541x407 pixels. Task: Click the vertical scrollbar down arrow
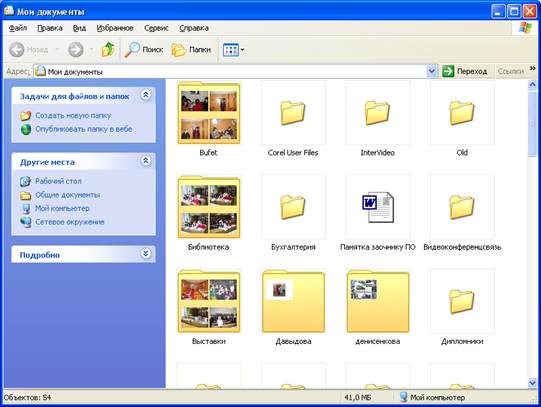pyautogui.click(x=532, y=382)
